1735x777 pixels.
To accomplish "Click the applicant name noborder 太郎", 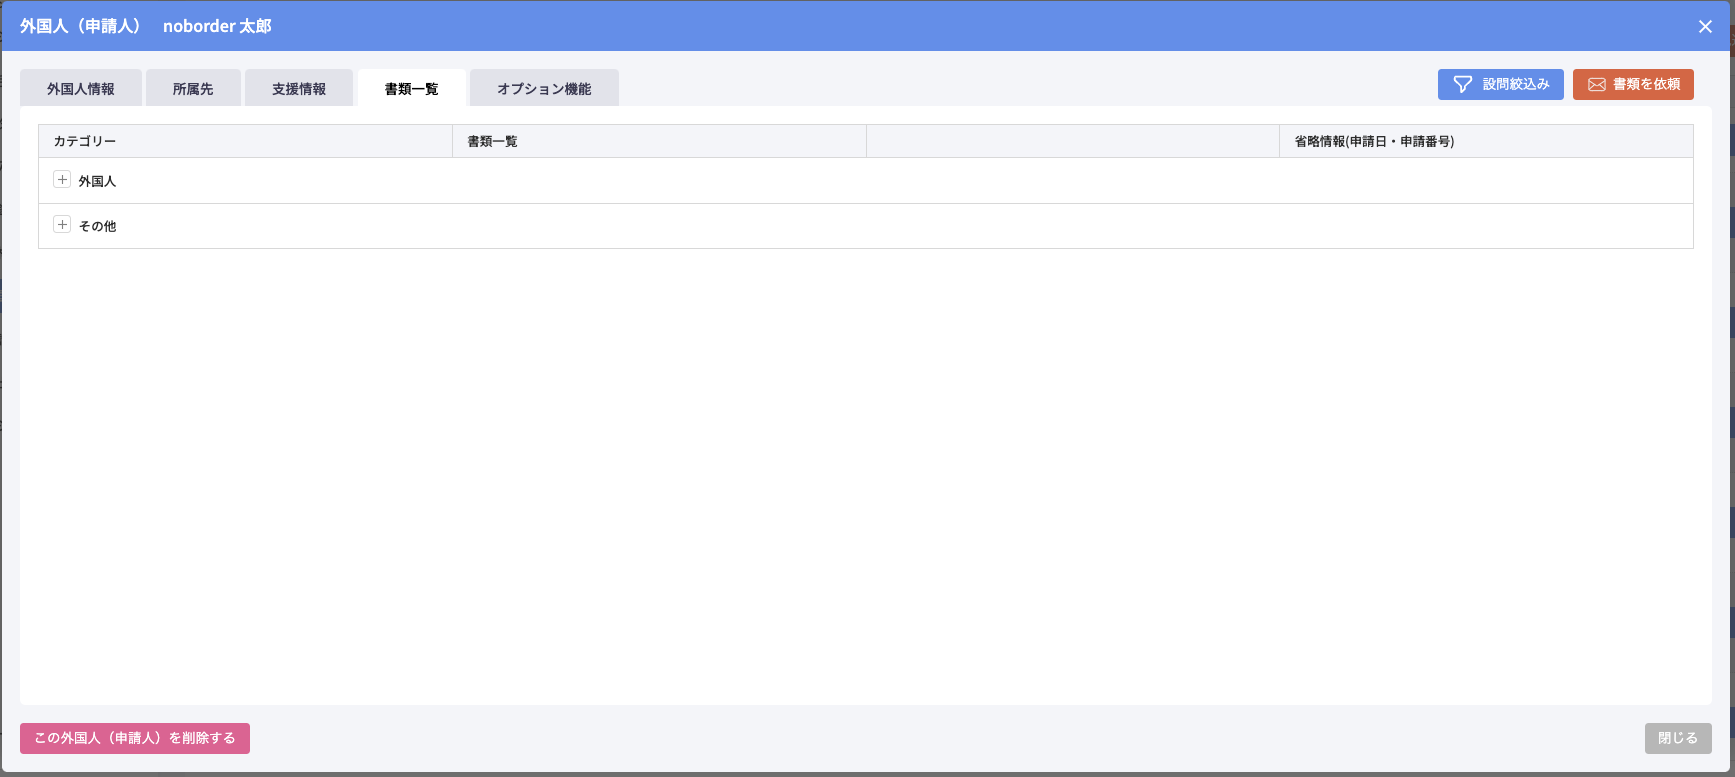I will (217, 26).
